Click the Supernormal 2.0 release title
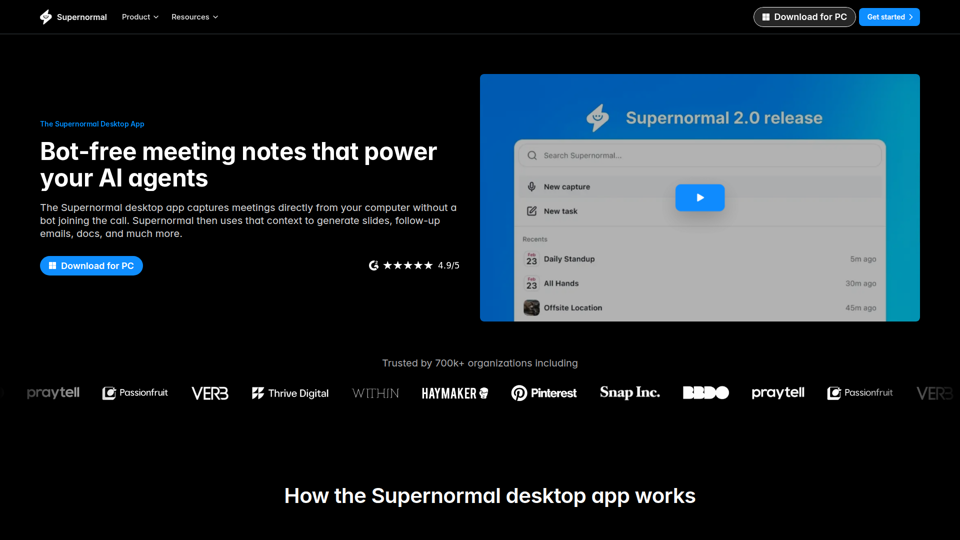 (x=724, y=118)
